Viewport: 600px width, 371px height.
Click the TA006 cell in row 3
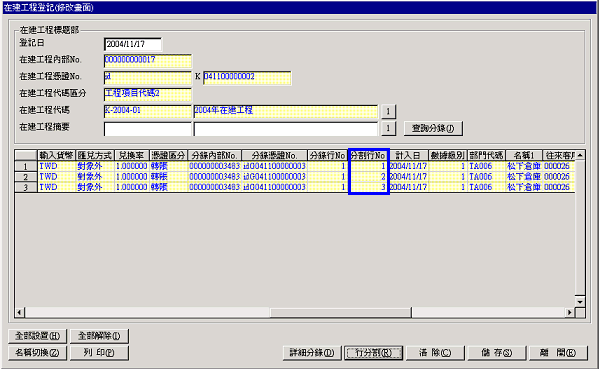coord(486,187)
